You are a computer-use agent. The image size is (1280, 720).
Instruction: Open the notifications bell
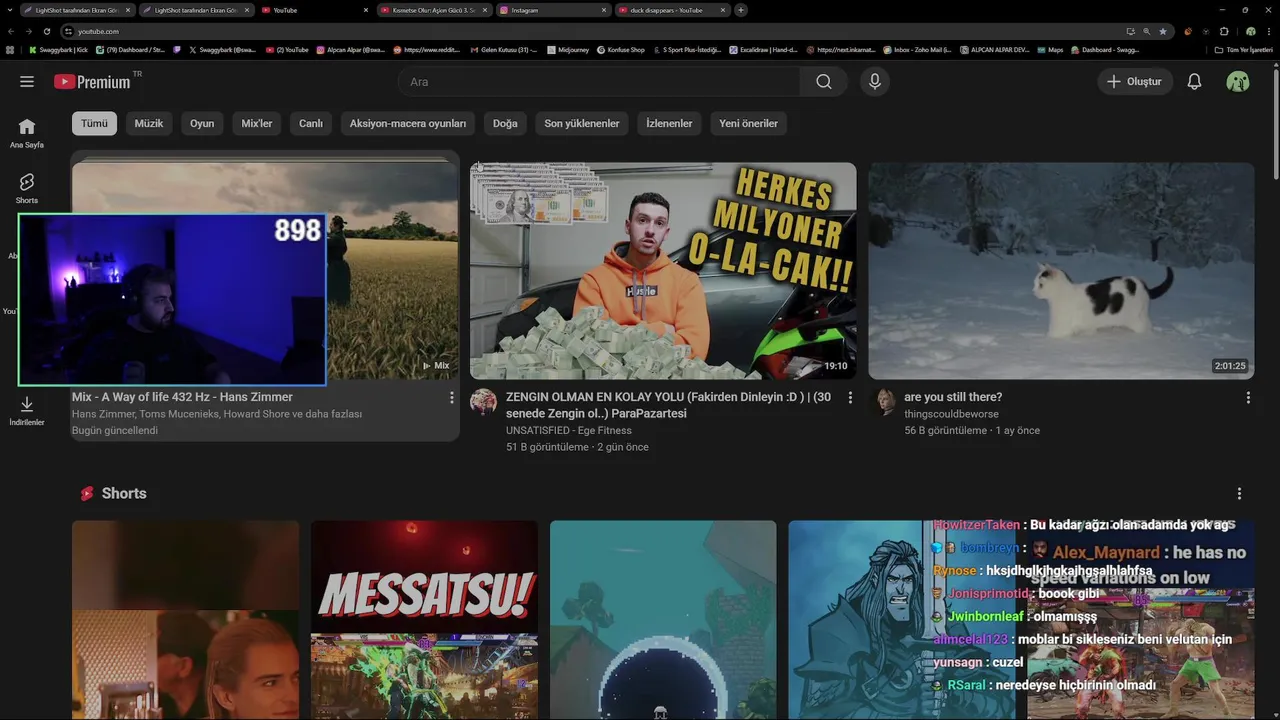[x=1194, y=82]
